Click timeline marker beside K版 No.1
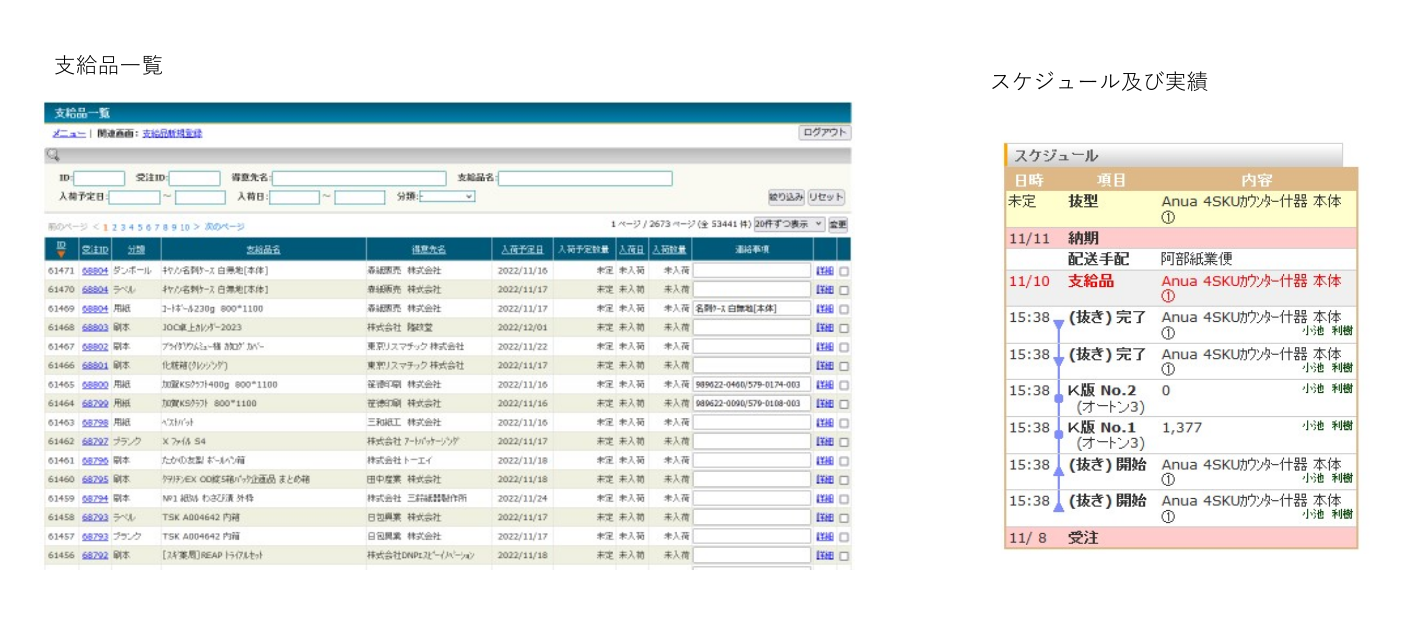Viewport: 1406px width, 625px height. point(1058,435)
